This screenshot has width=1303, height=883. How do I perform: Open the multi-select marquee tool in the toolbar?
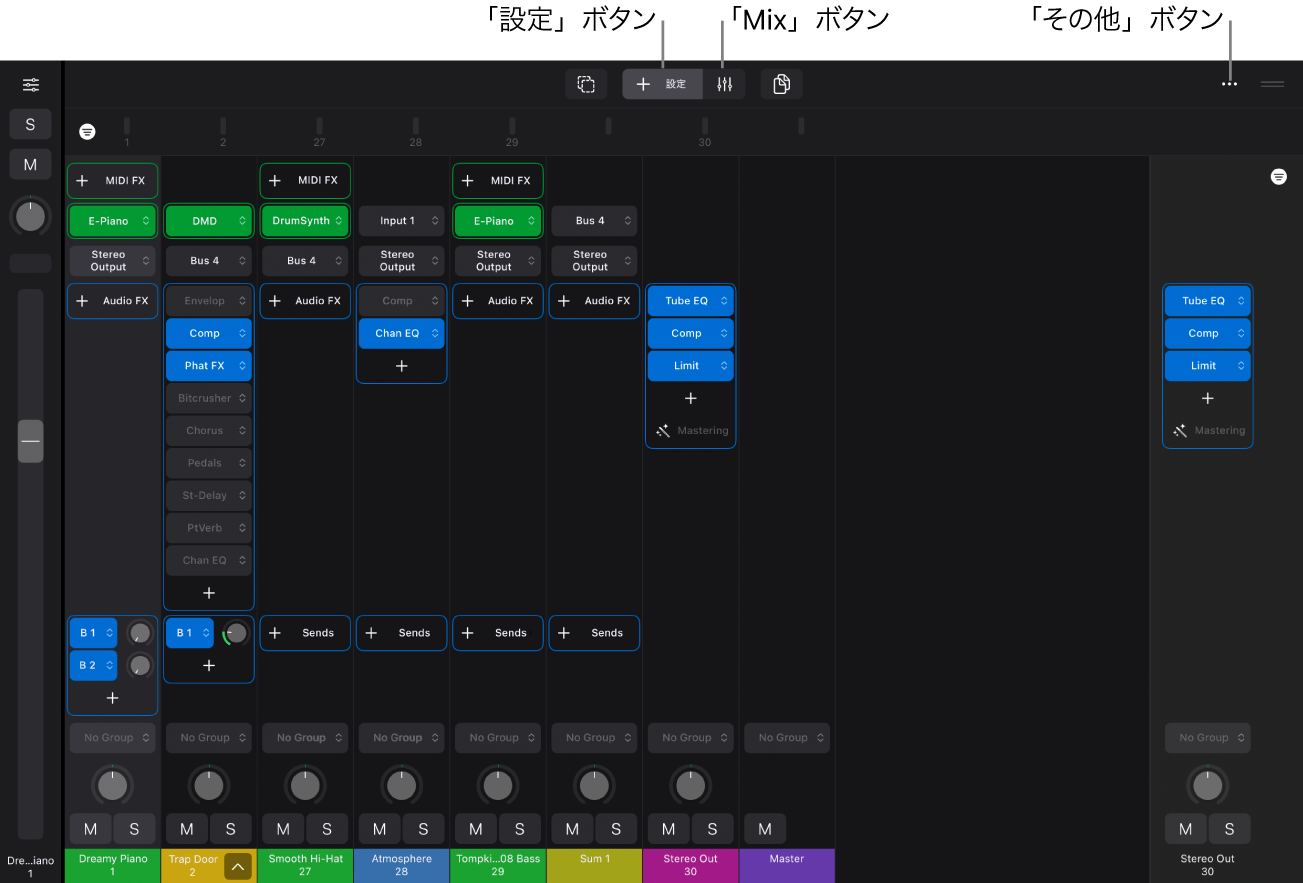pyautogui.click(x=586, y=84)
